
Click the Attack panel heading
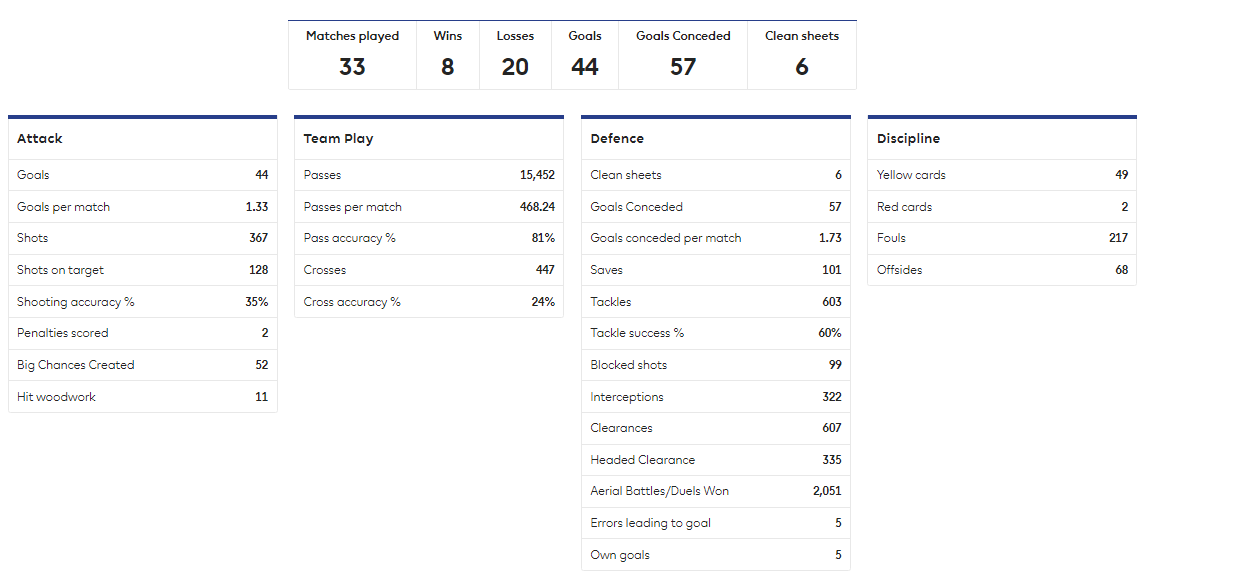click(x=142, y=139)
